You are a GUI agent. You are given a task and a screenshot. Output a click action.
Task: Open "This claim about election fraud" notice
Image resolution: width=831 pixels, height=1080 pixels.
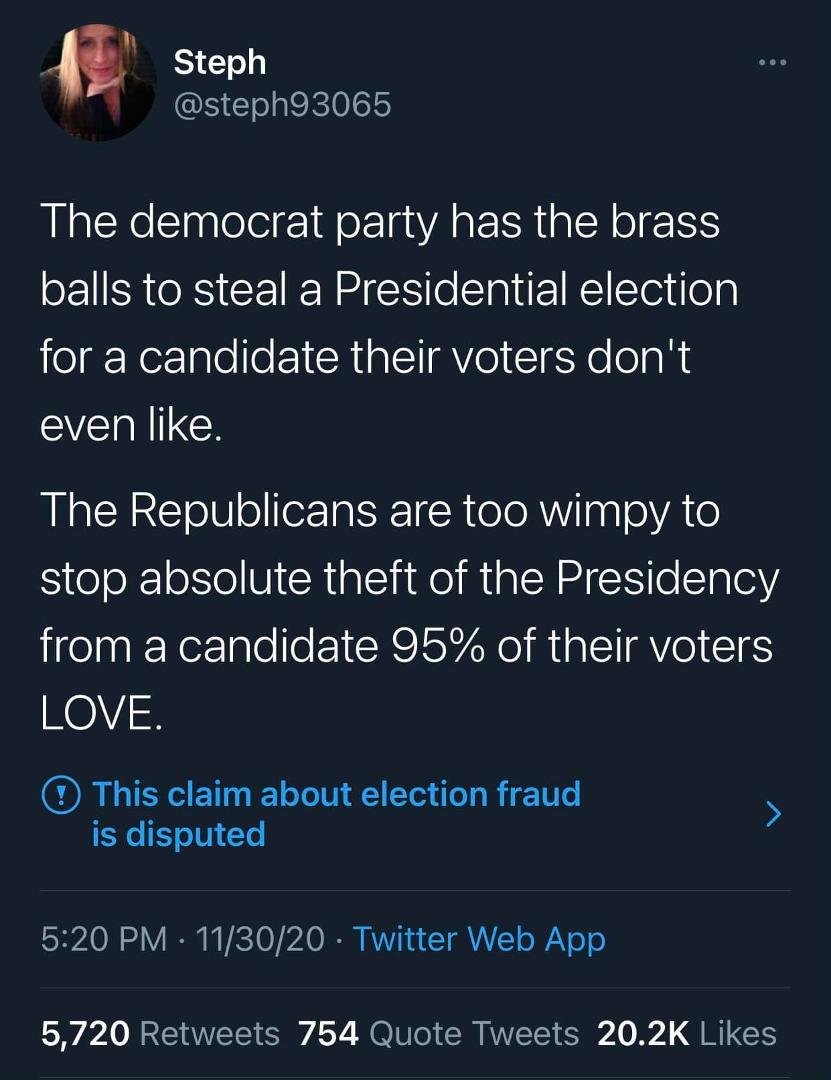pyautogui.click(x=336, y=793)
